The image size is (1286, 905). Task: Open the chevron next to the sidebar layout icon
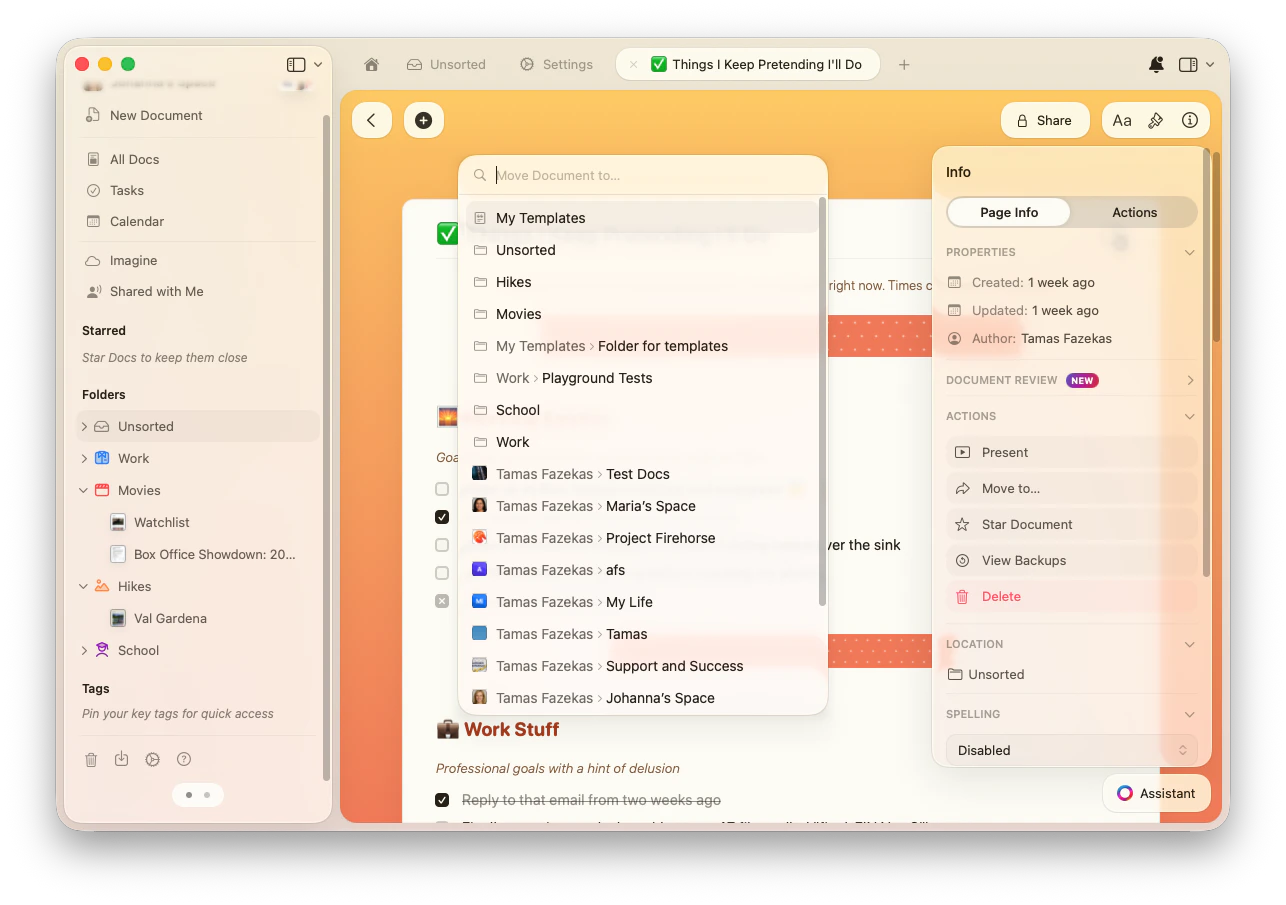click(x=318, y=64)
